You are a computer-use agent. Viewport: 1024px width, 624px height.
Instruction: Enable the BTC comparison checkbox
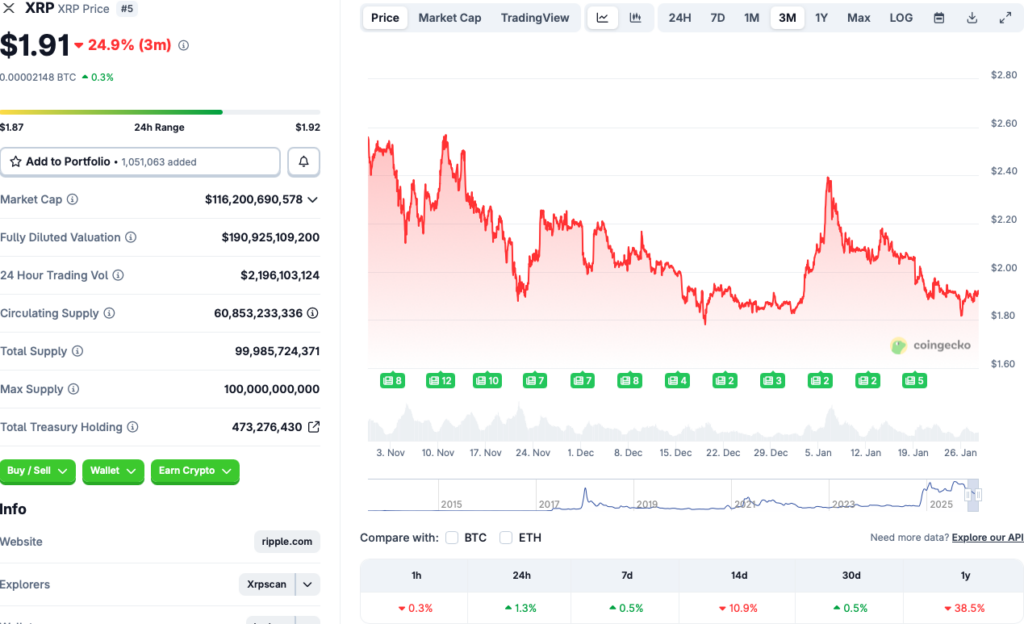click(452, 538)
